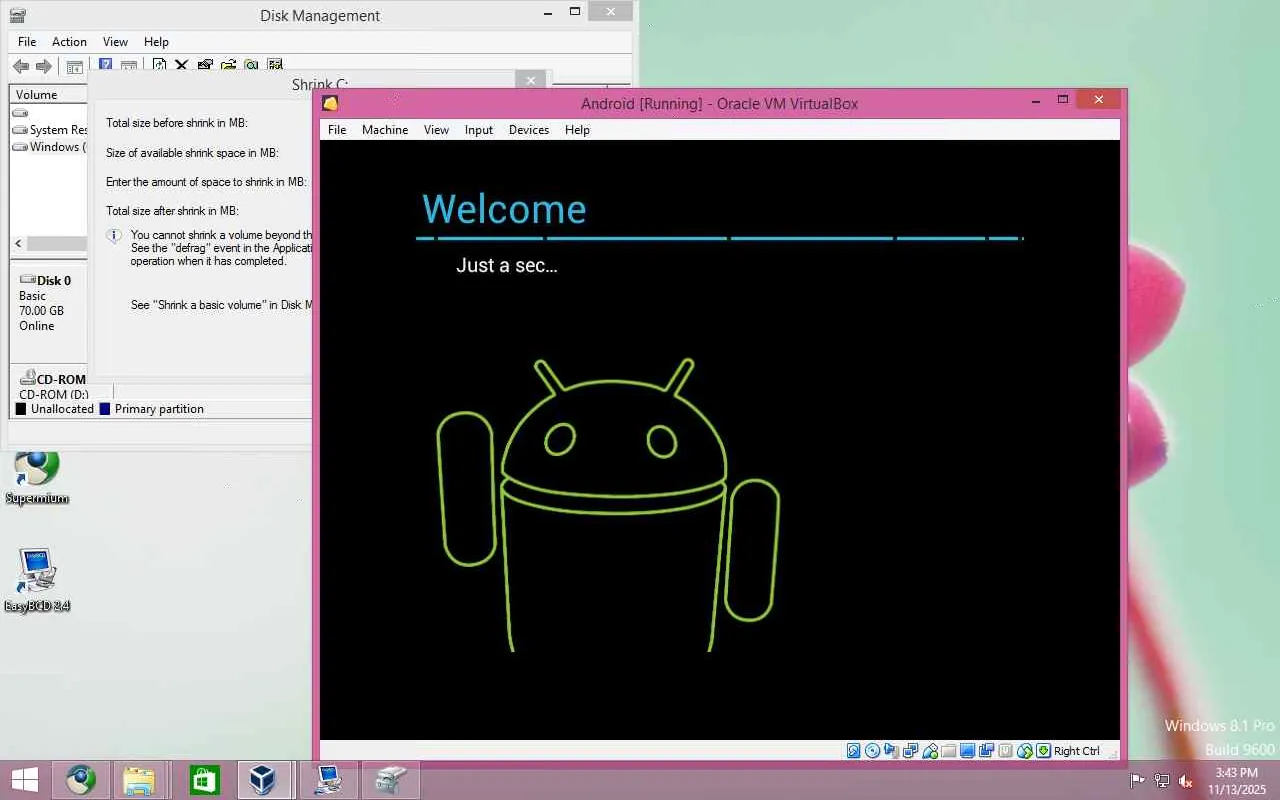
Task: Click the Primary partition legend label
Action: pyautogui.click(x=159, y=409)
